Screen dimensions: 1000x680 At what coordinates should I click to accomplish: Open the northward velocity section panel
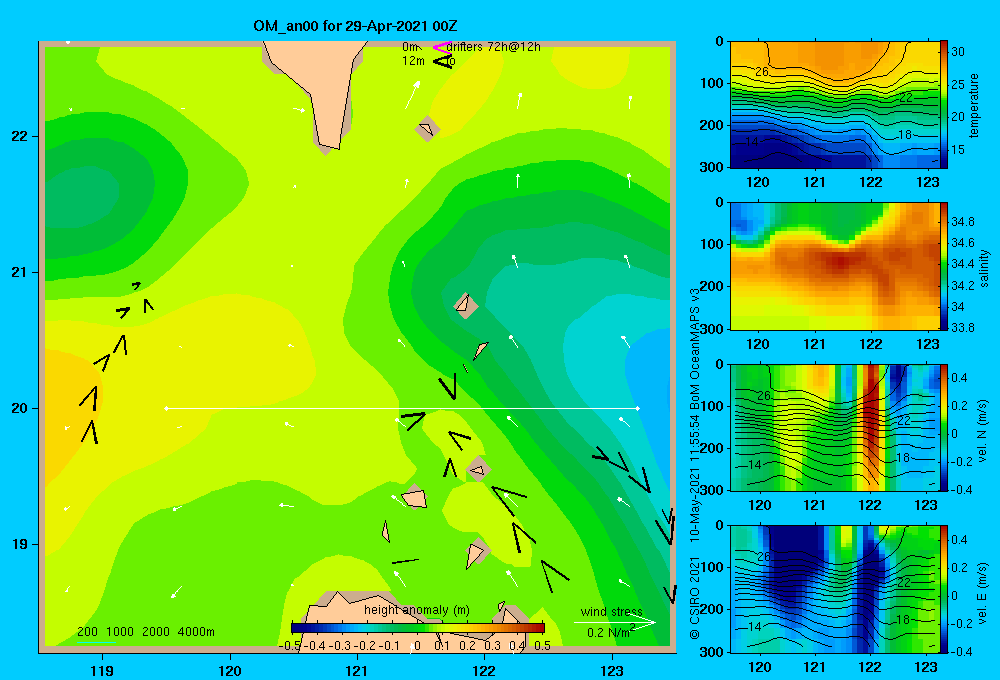tap(834, 427)
